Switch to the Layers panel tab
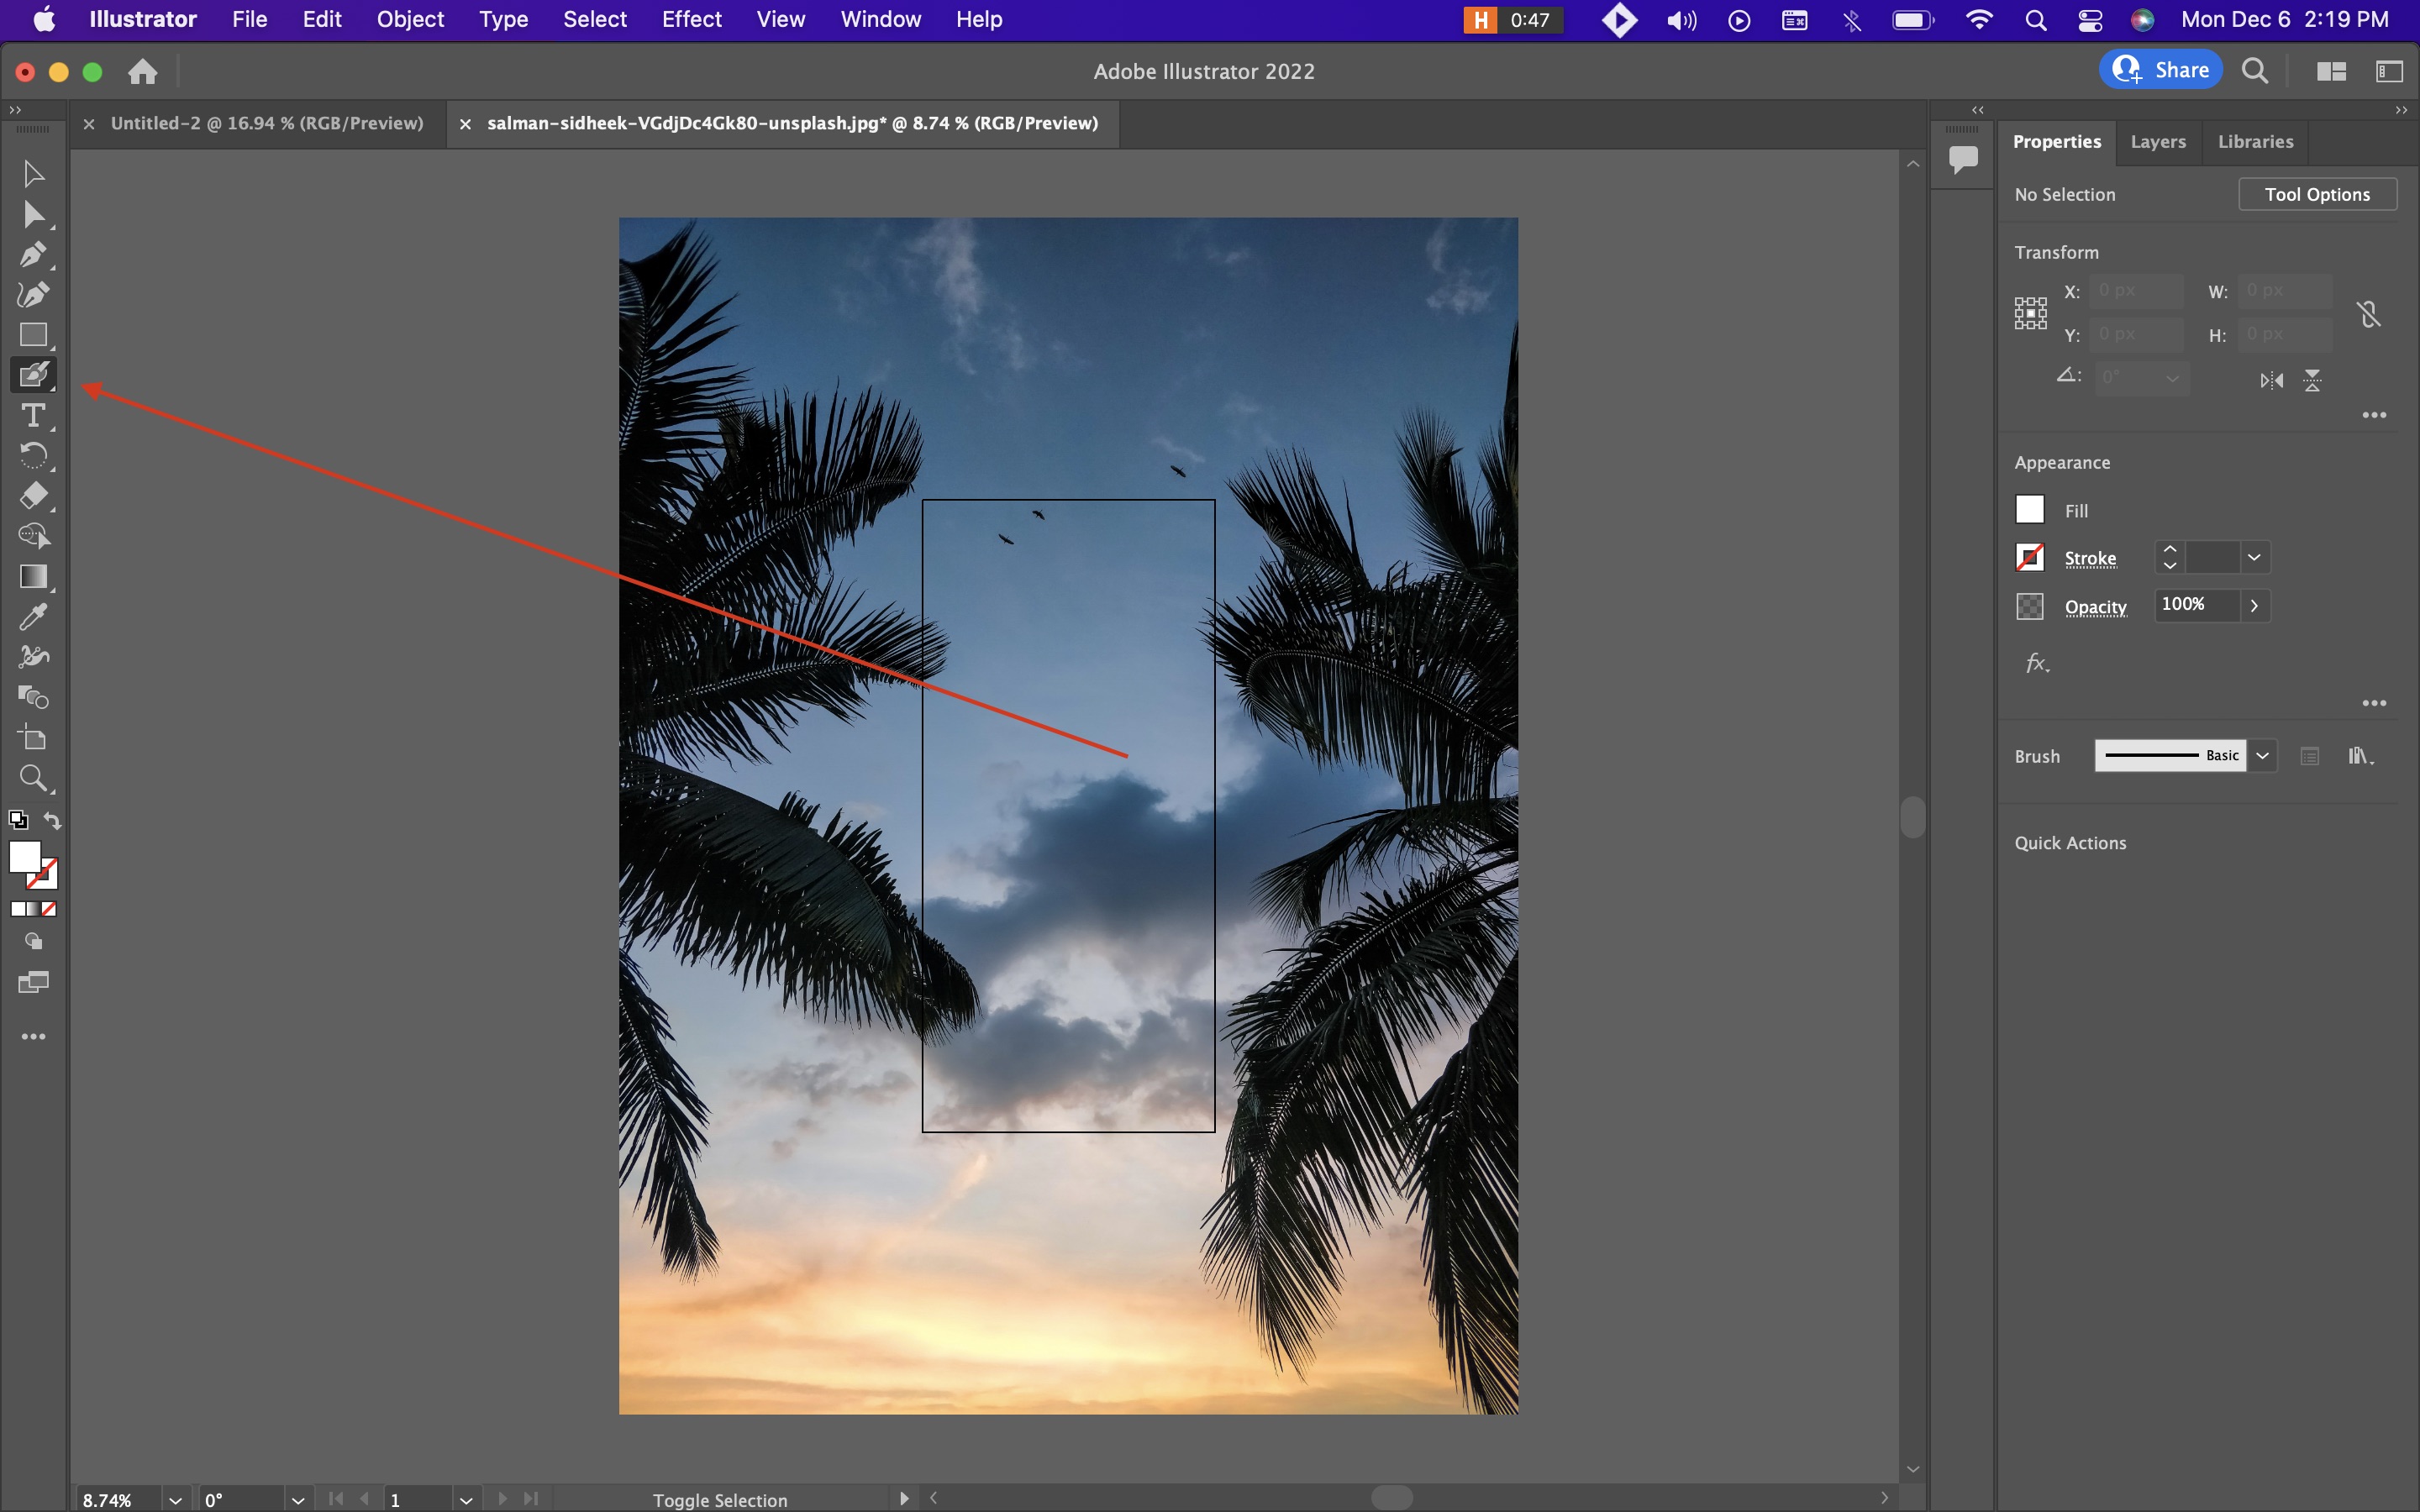2420x1512 pixels. tap(2157, 139)
